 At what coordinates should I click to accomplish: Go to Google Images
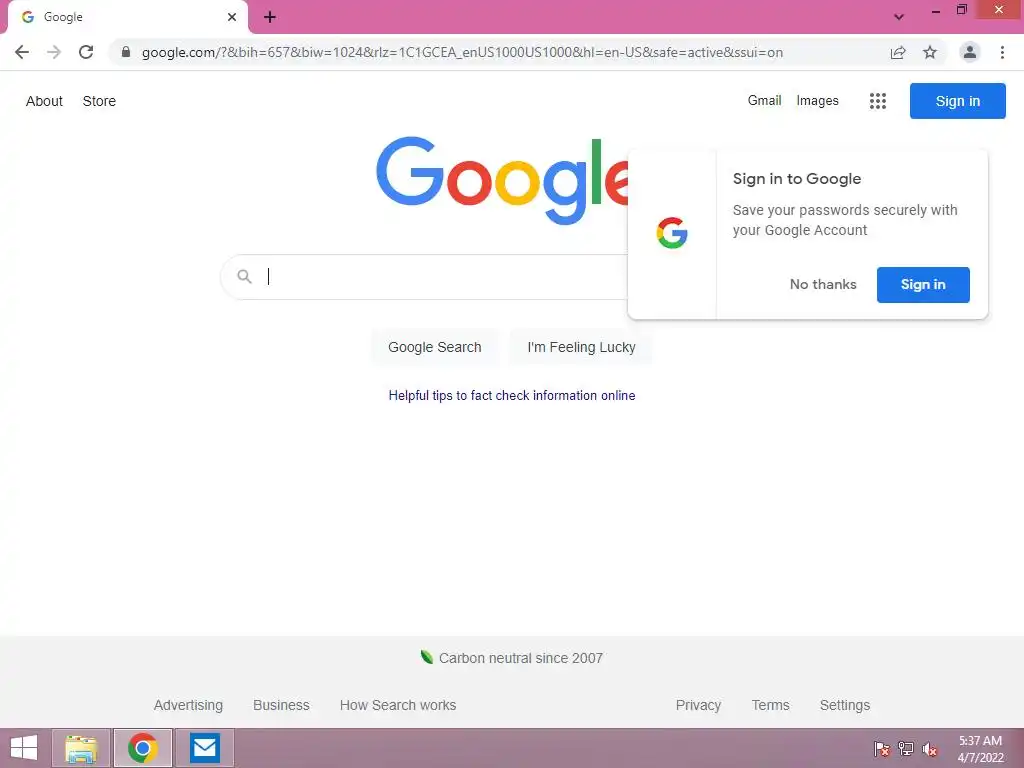[817, 101]
